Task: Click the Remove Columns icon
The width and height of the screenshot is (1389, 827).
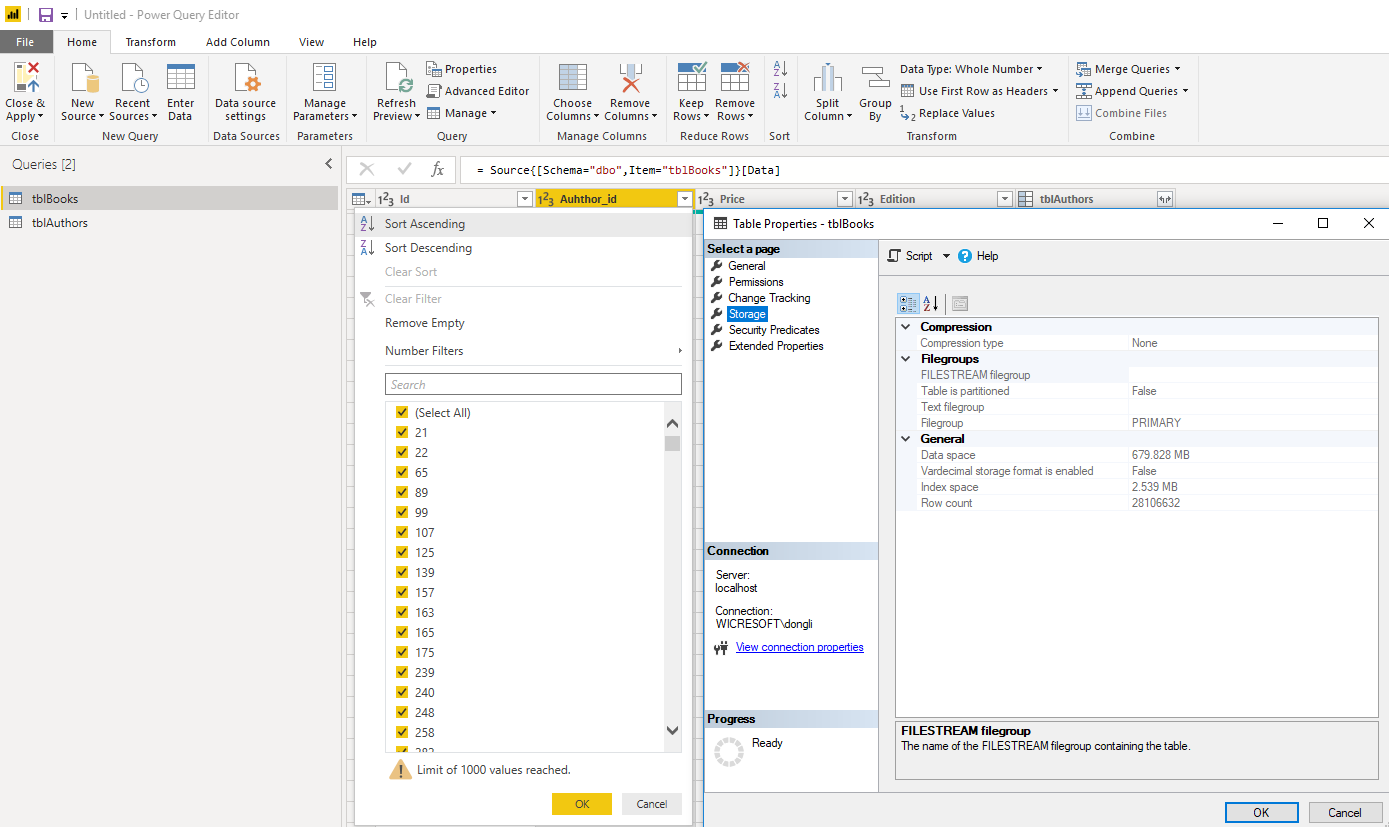Action: (630, 78)
